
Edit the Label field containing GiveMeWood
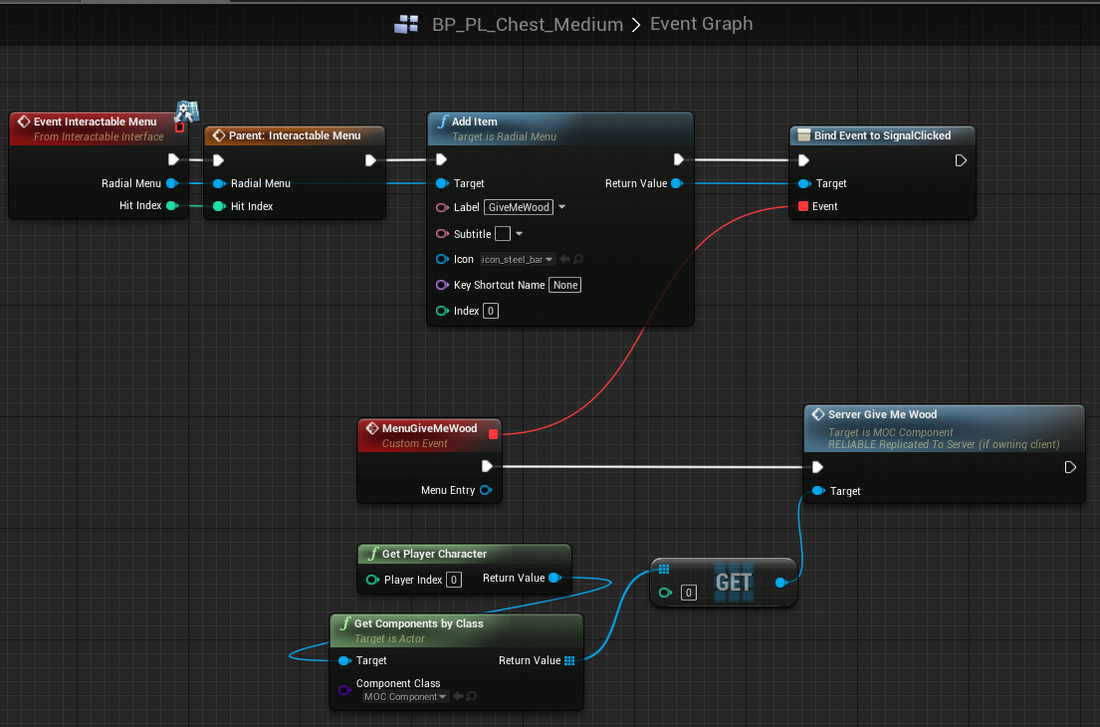(x=518, y=207)
